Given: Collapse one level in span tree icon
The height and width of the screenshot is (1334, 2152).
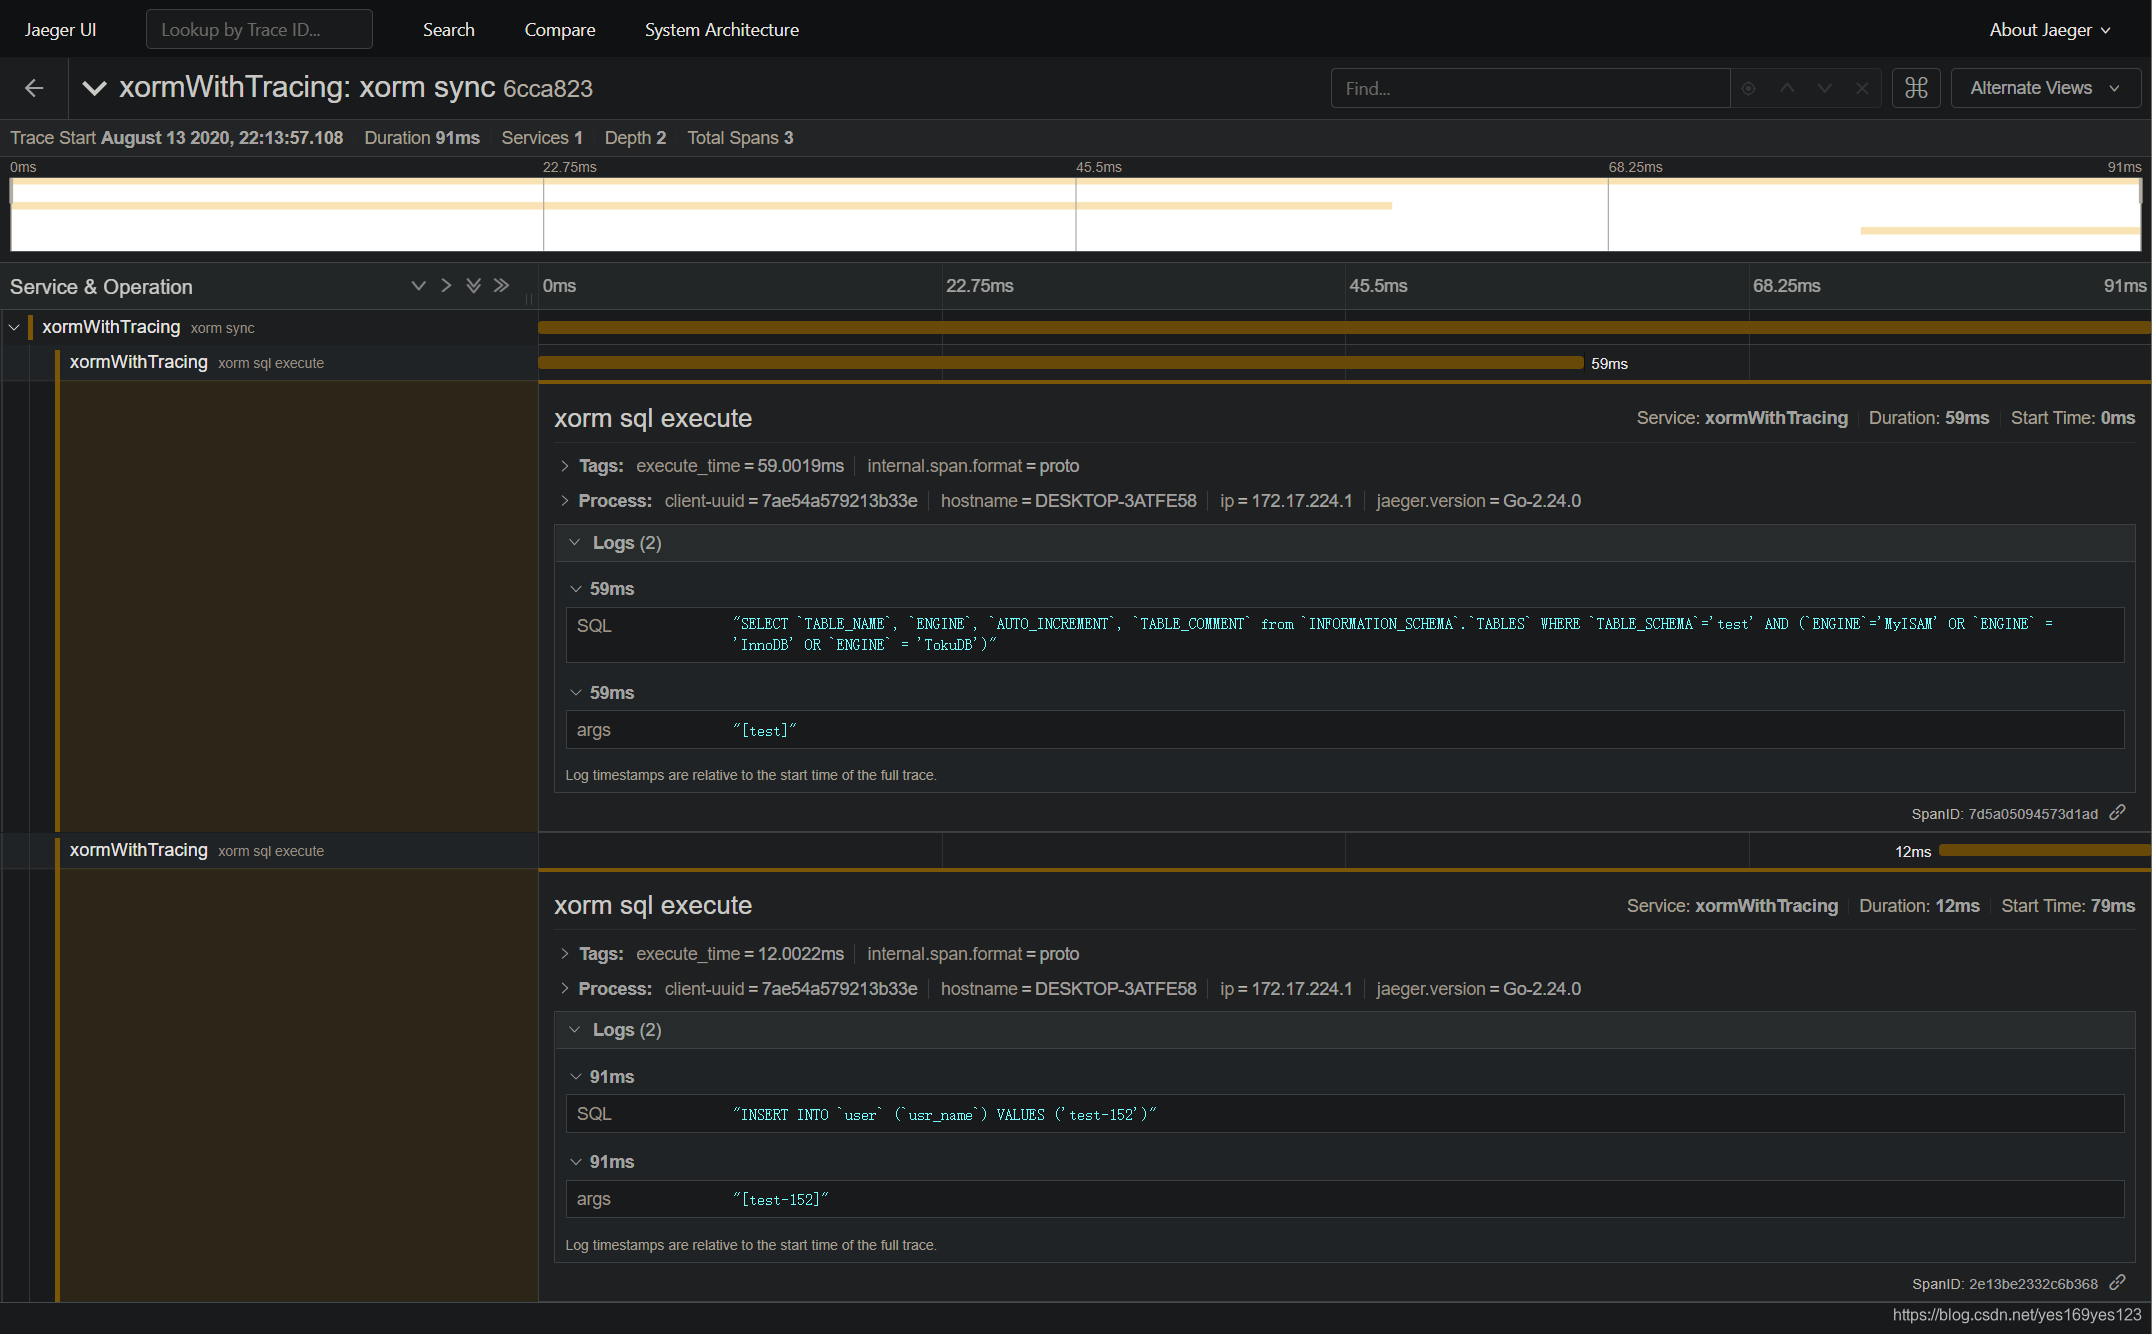Looking at the screenshot, I should pyautogui.click(x=446, y=286).
